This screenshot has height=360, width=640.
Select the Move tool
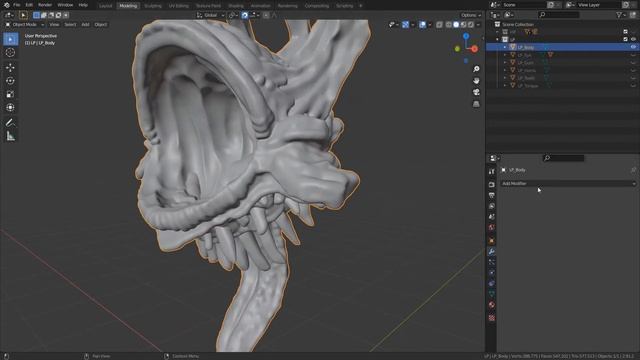click(x=11, y=67)
